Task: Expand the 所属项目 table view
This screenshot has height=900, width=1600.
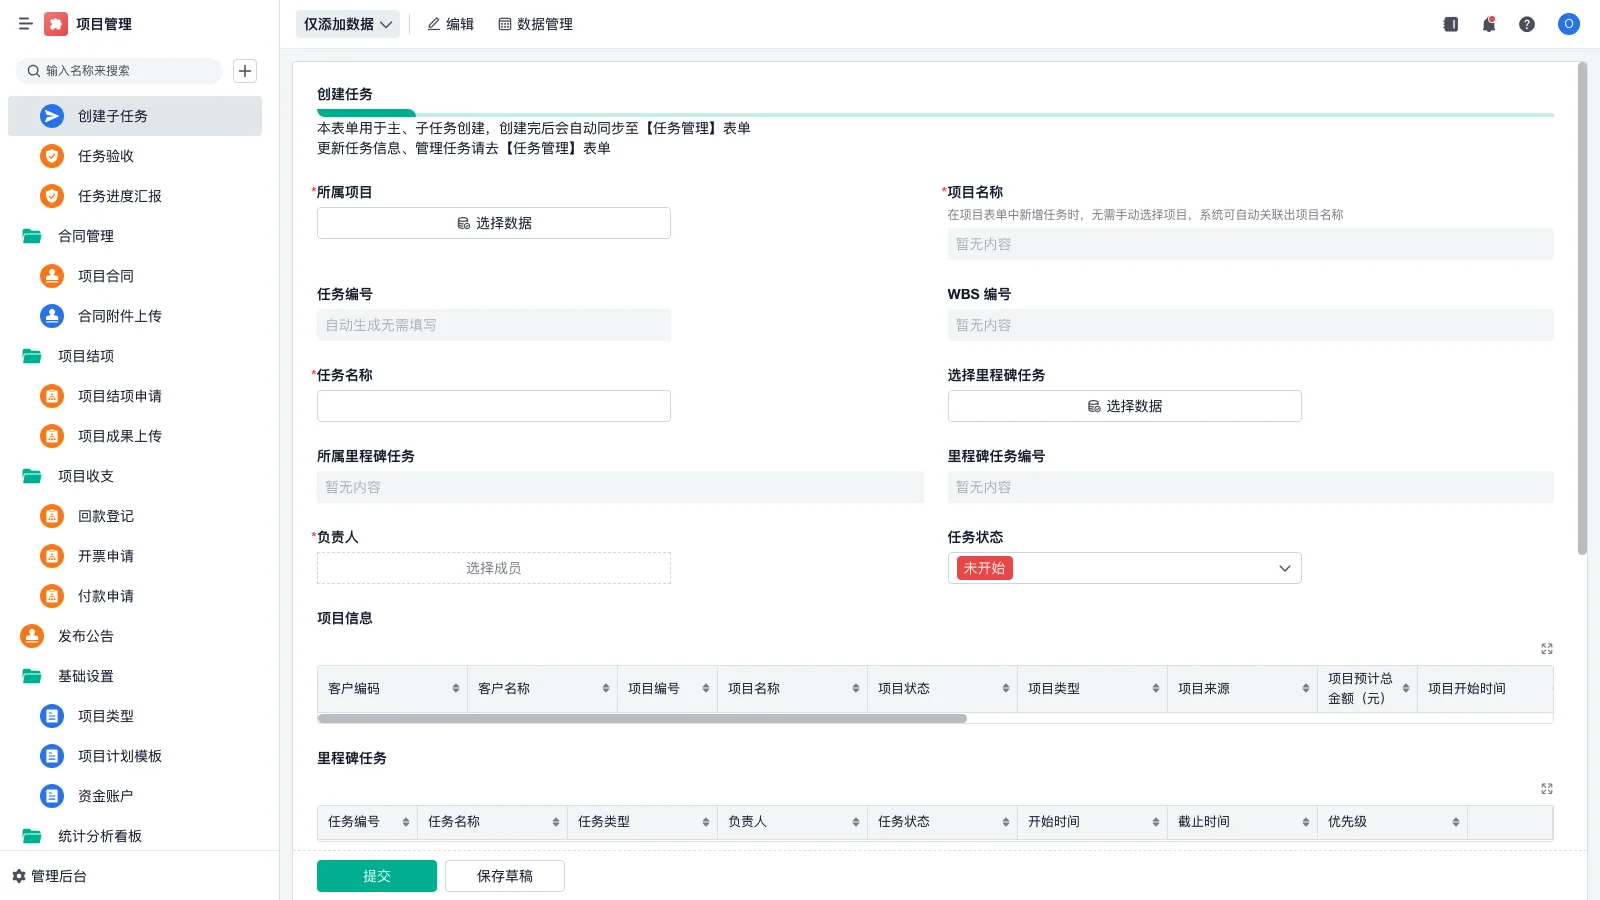Action: coord(1546,648)
